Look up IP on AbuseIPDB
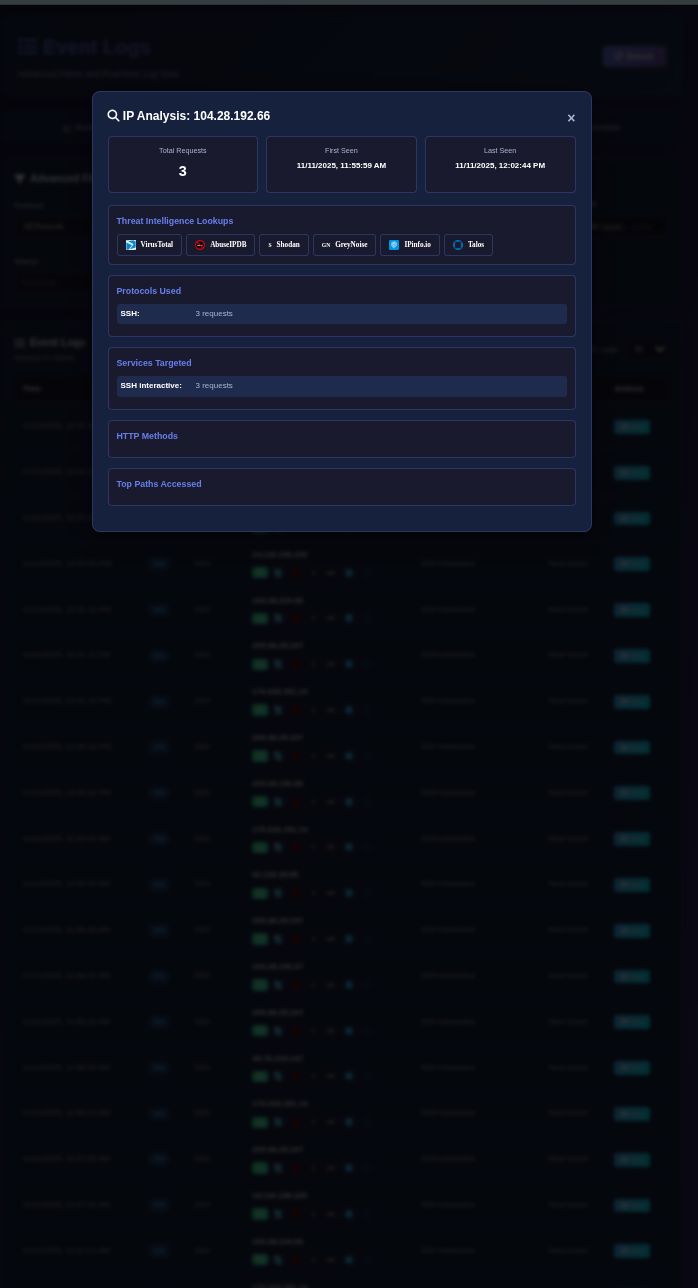The image size is (698, 1288). 220,245
